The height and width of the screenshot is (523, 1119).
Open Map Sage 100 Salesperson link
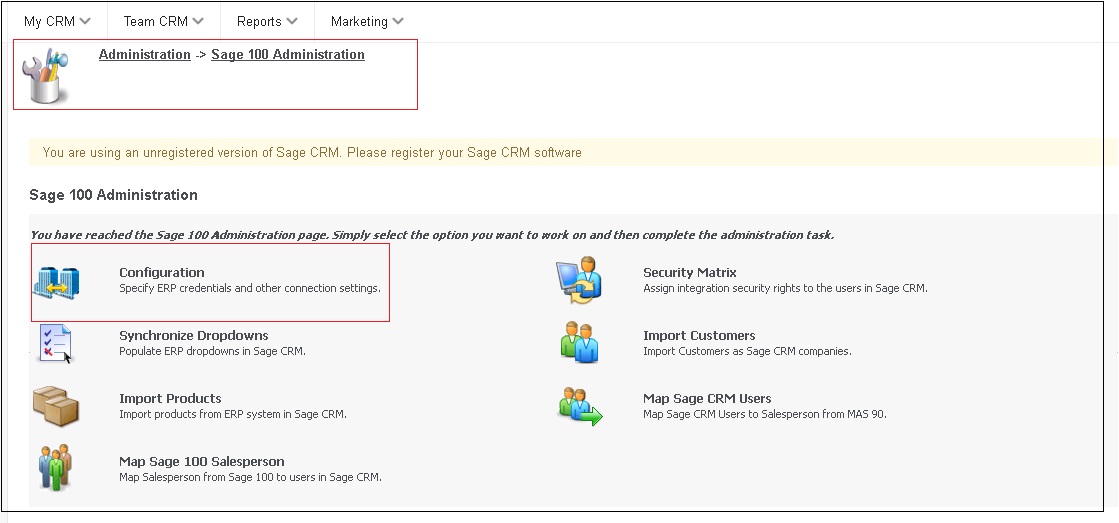tap(202, 461)
